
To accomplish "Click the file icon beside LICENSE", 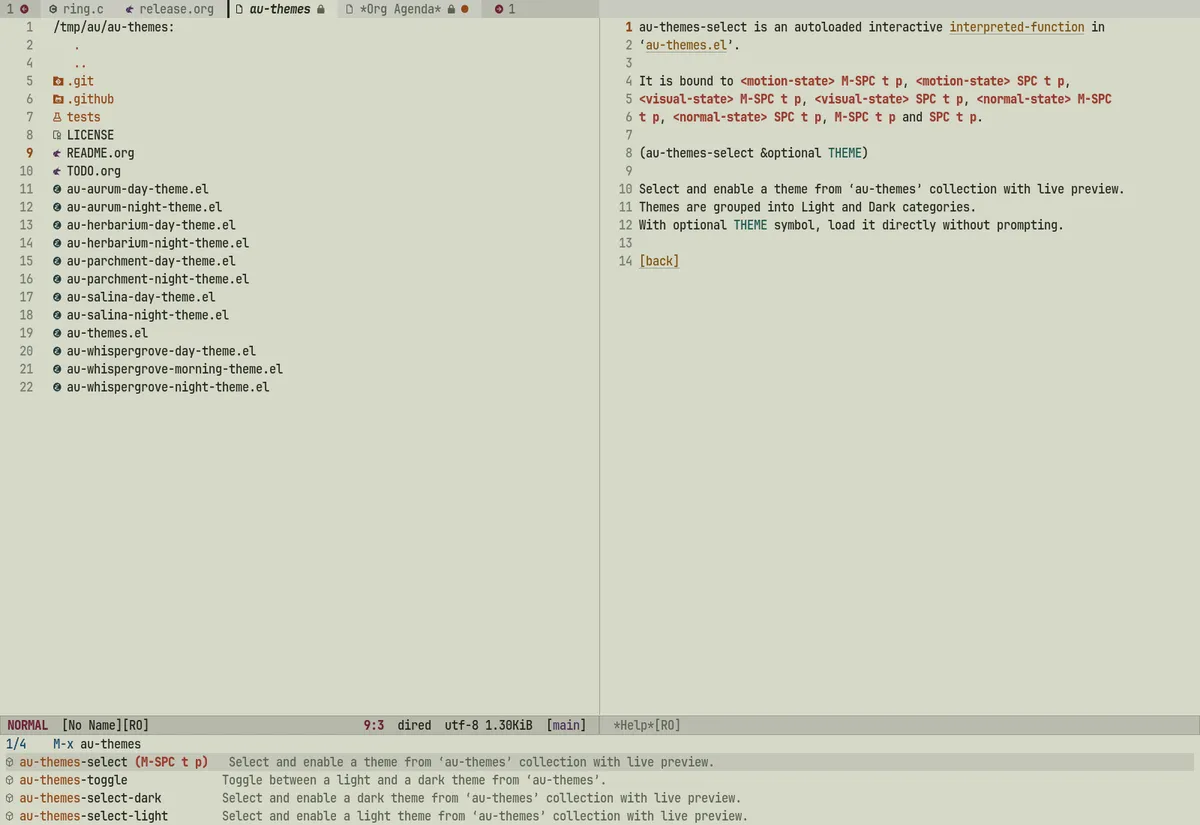I will (58, 135).
